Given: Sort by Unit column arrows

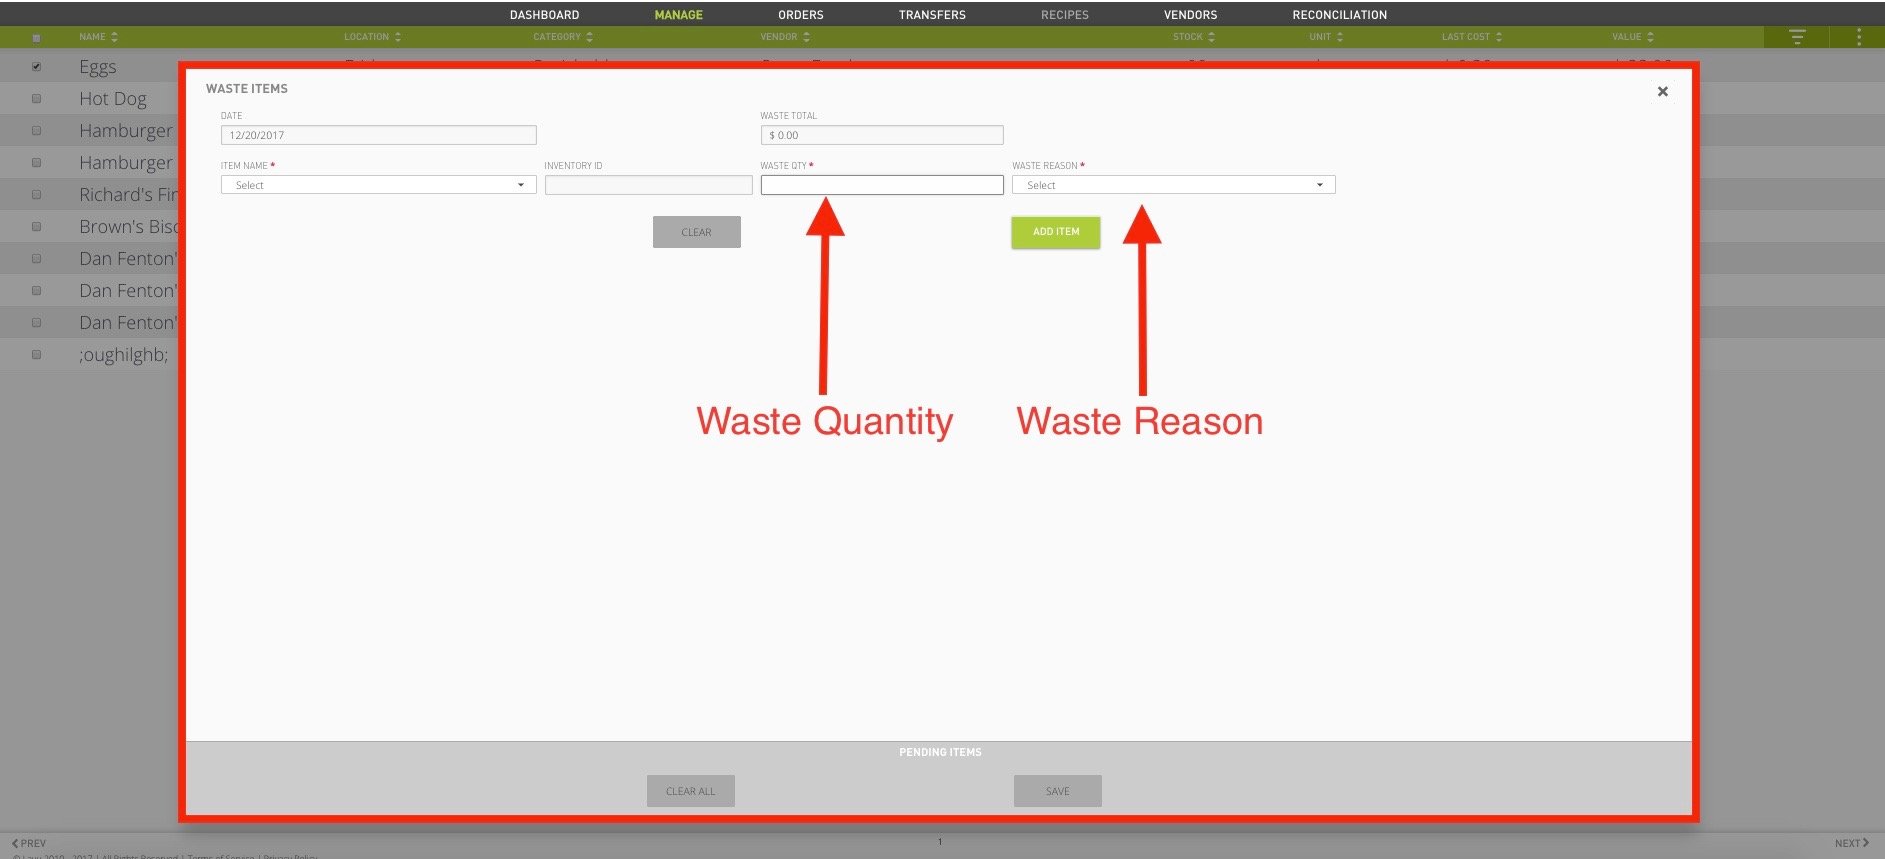Looking at the screenshot, I should click(1339, 37).
